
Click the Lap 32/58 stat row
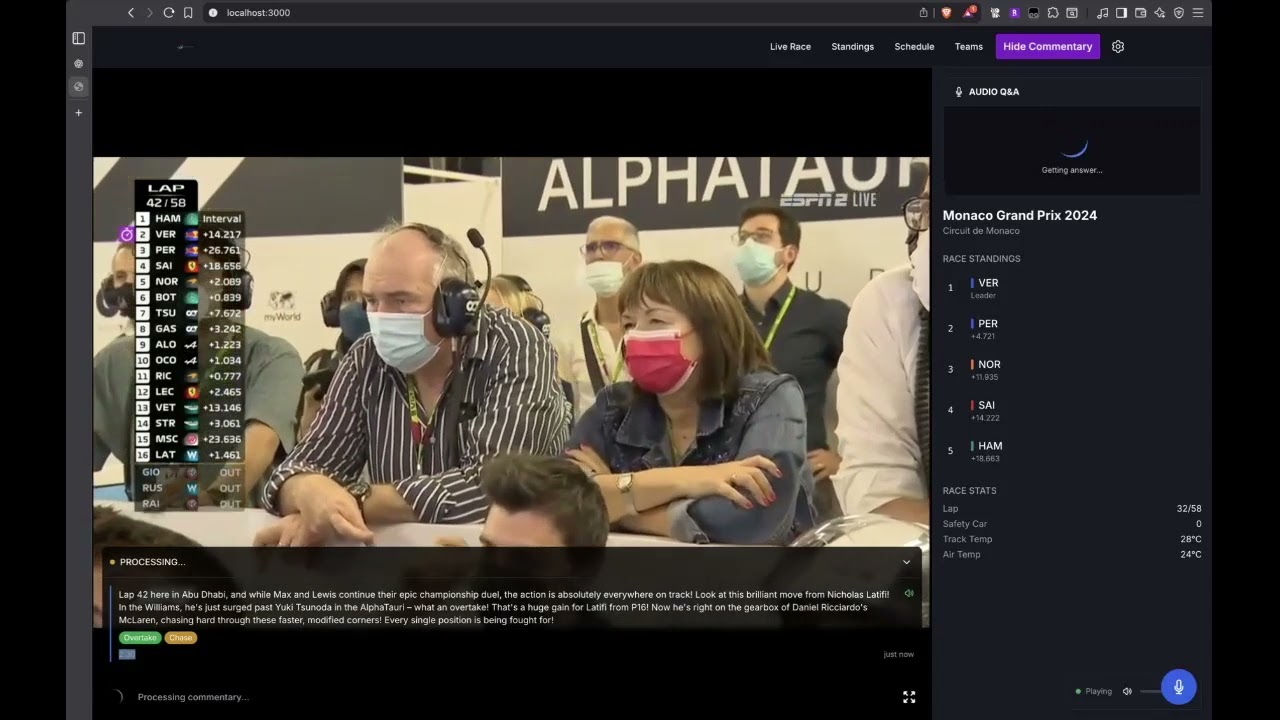(x=1072, y=509)
